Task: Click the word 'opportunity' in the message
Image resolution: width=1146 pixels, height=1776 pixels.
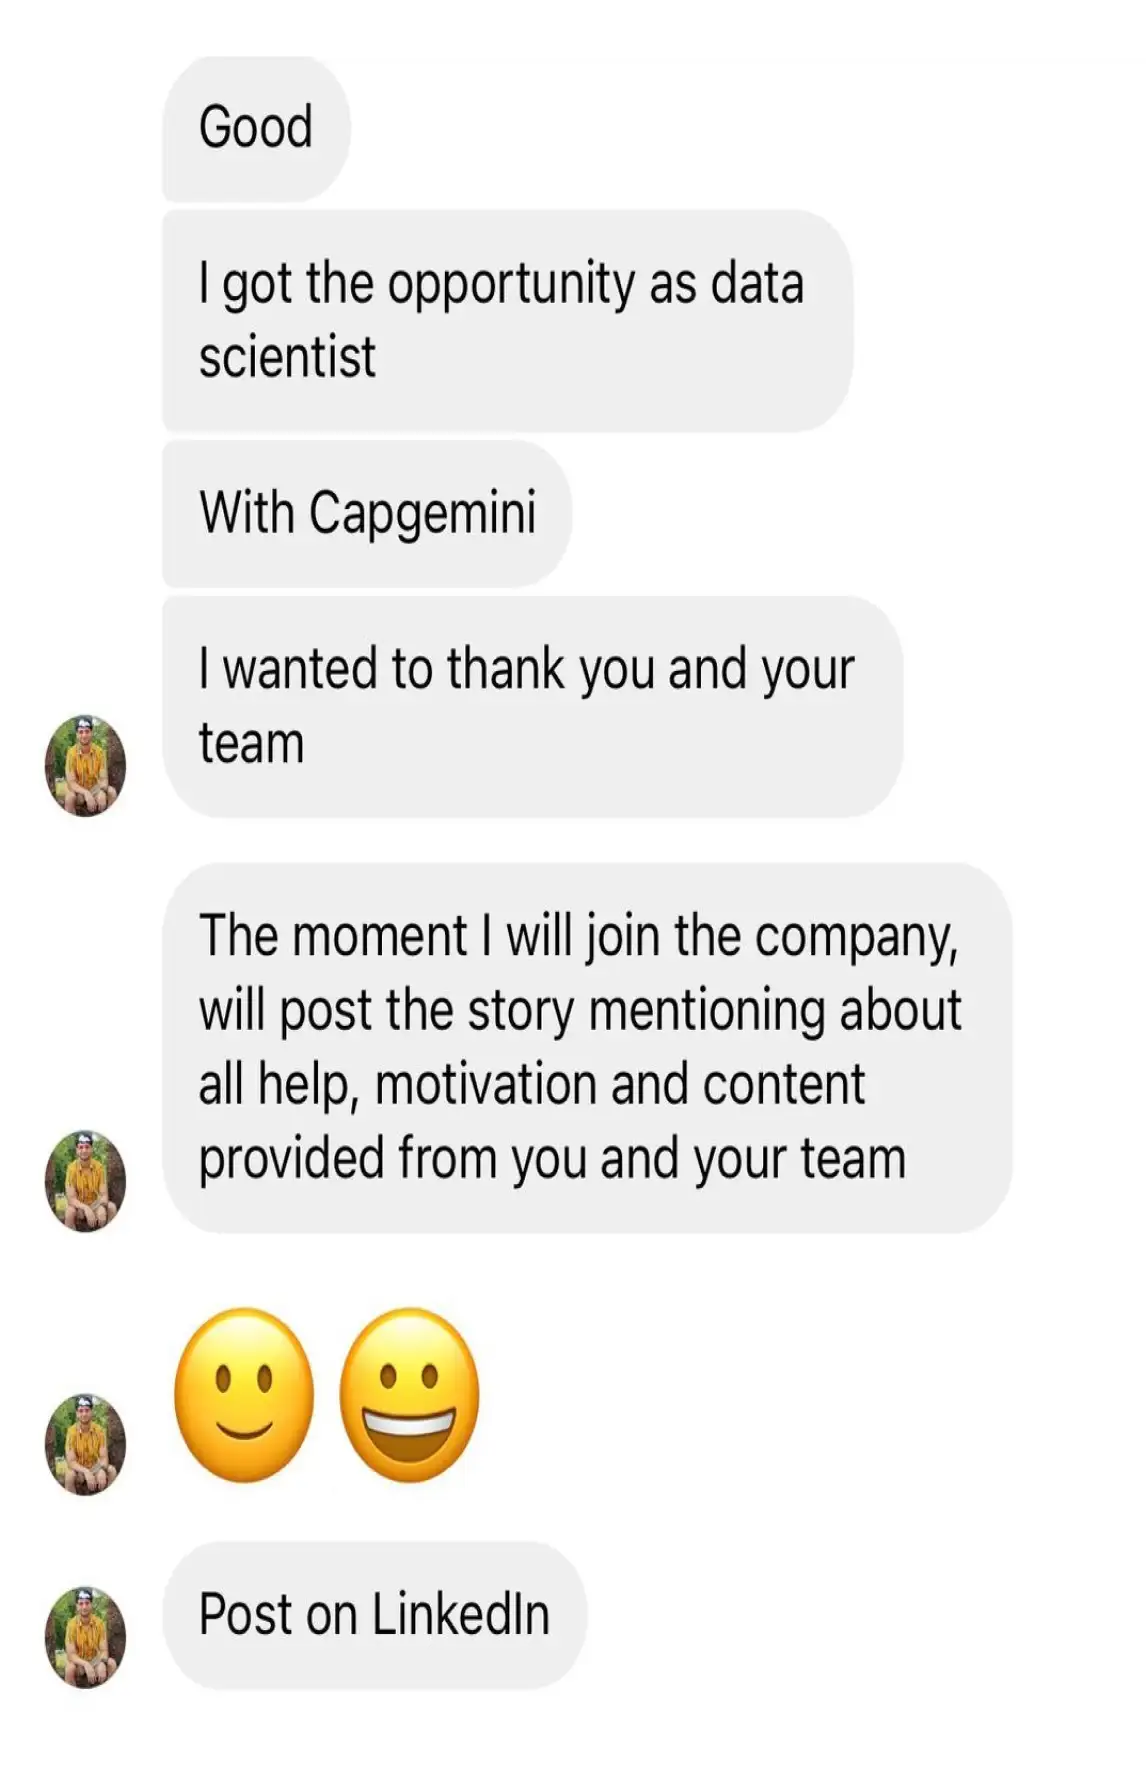Action: coord(510,284)
